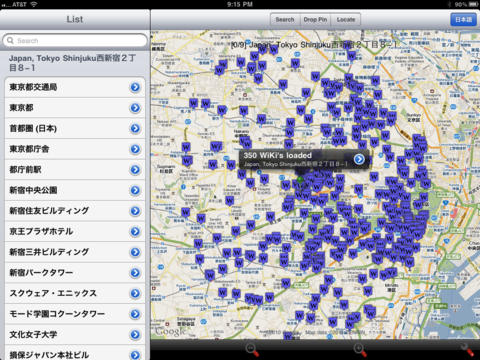480x360 pixels.
Task: Select 新宿住友ビルディング list row
Action: (75, 211)
